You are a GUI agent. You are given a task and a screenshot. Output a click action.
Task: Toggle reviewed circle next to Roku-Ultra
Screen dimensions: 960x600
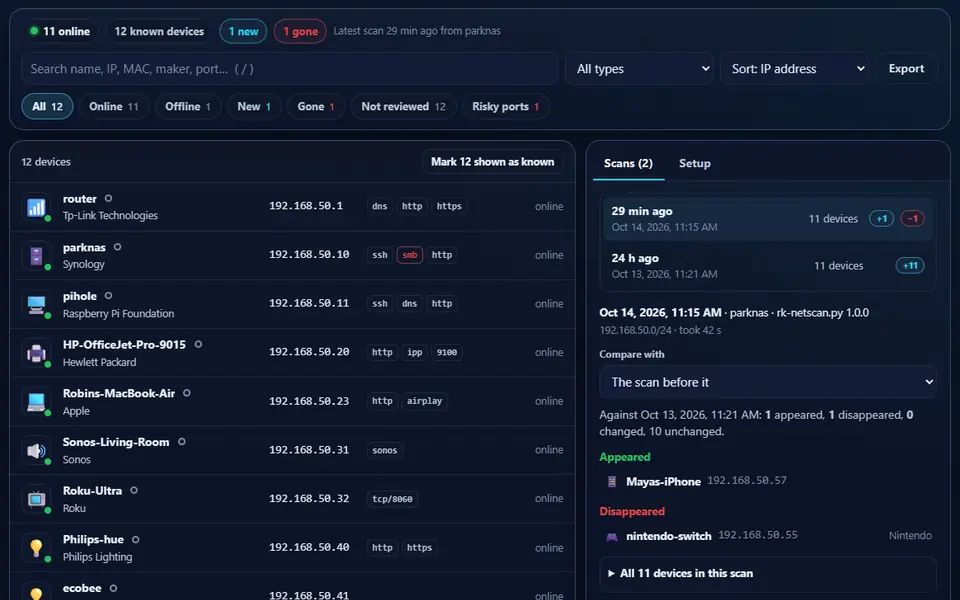[134, 490]
